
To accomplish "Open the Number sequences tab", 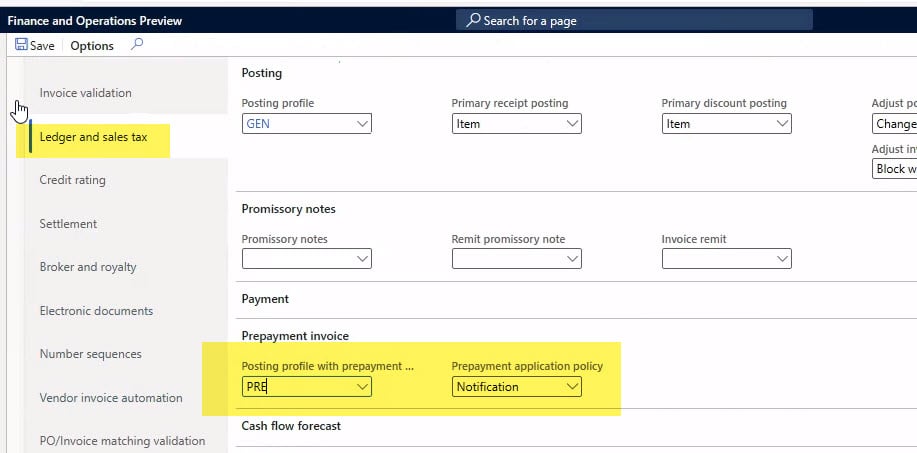I will pos(90,354).
